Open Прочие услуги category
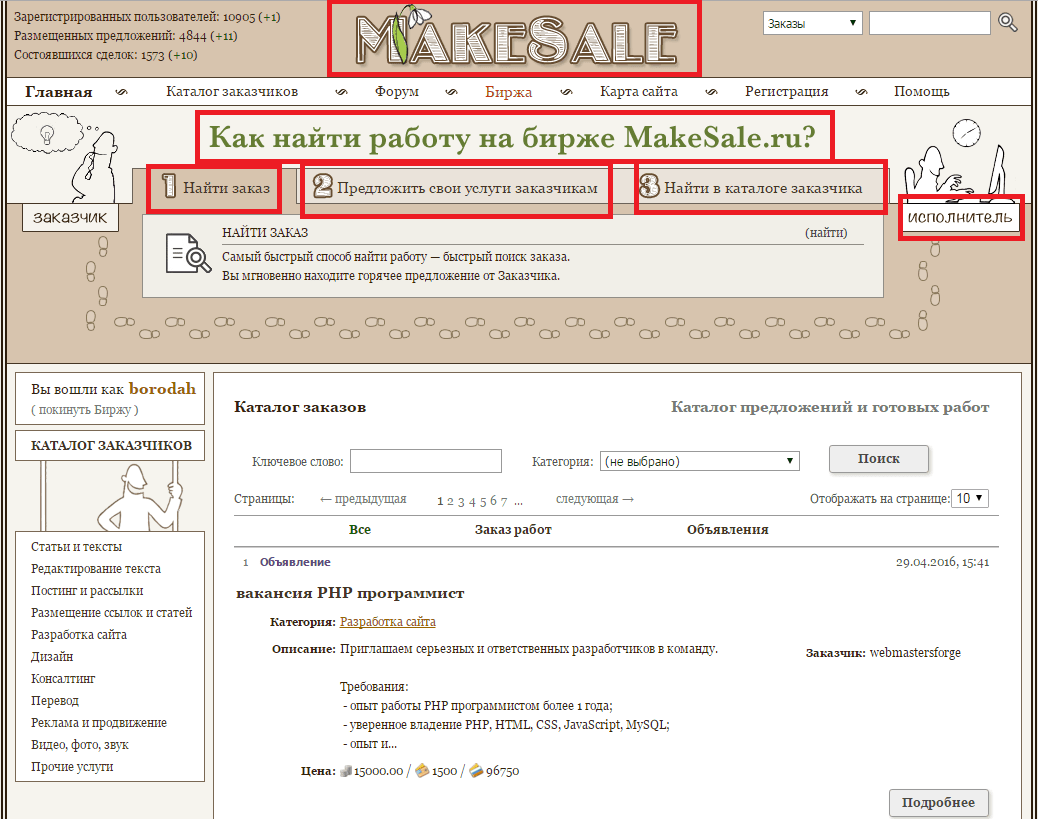The width and height of the screenshot is (1038, 819). point(71,766)
